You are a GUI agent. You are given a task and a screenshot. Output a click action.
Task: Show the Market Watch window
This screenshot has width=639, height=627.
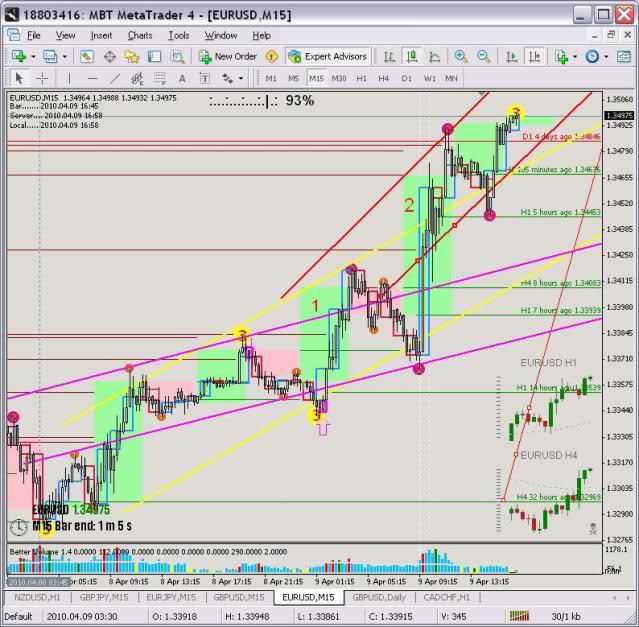click(87, 56)
